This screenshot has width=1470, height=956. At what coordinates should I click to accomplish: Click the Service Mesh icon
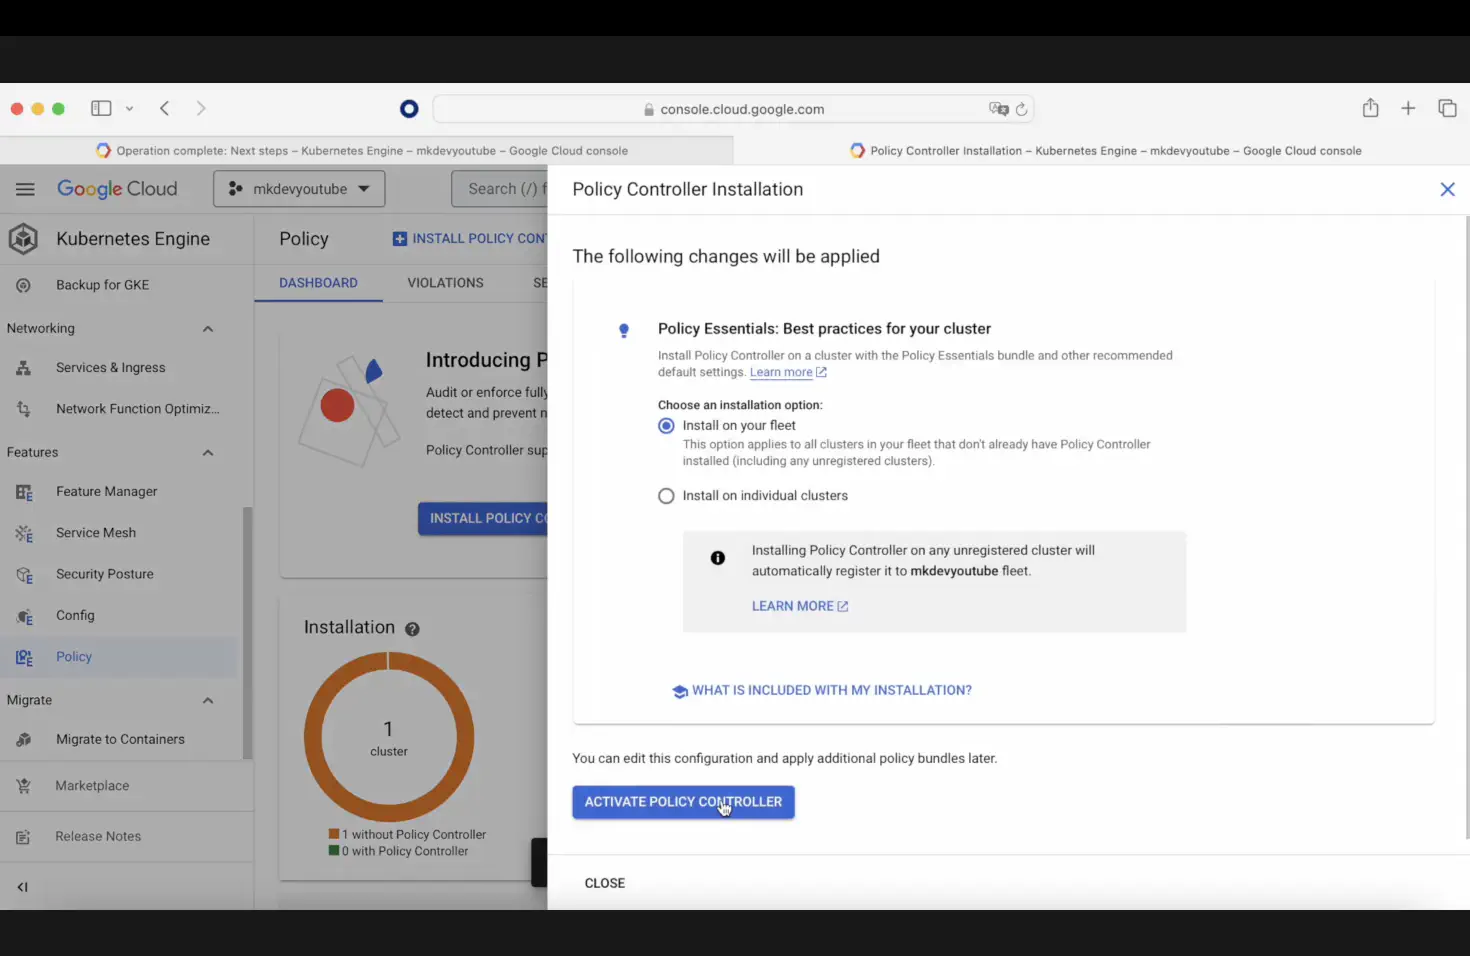(24, 533)
